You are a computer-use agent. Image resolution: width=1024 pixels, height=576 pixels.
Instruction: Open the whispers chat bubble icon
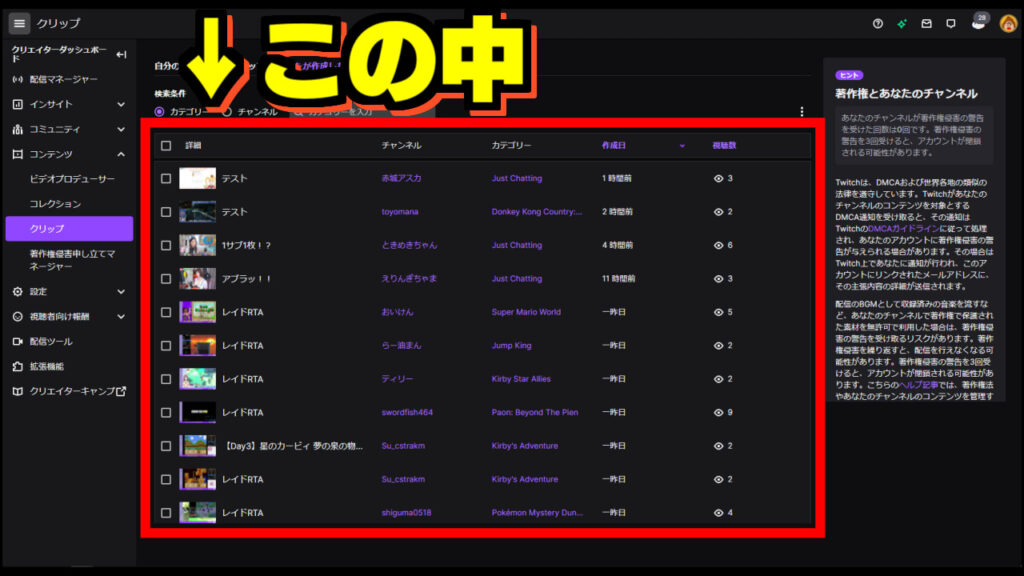pos(951,24)
